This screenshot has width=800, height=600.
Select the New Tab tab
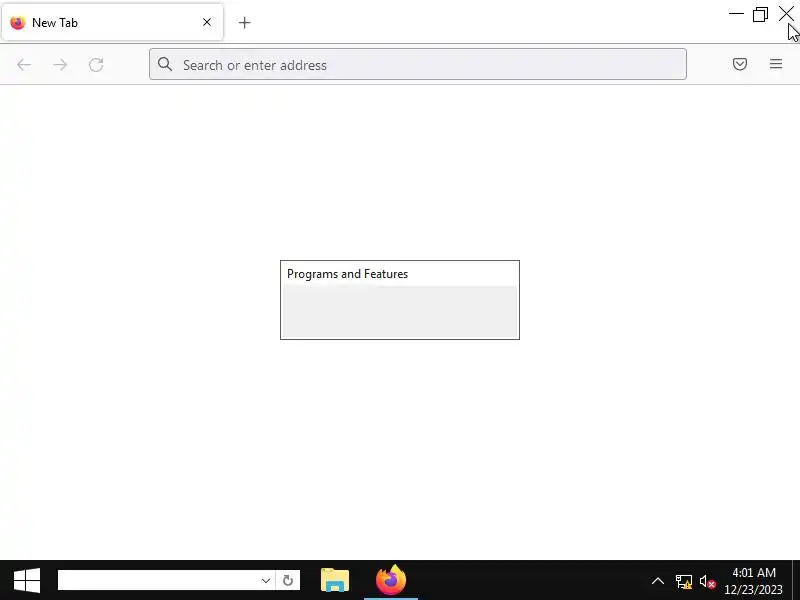112,22
